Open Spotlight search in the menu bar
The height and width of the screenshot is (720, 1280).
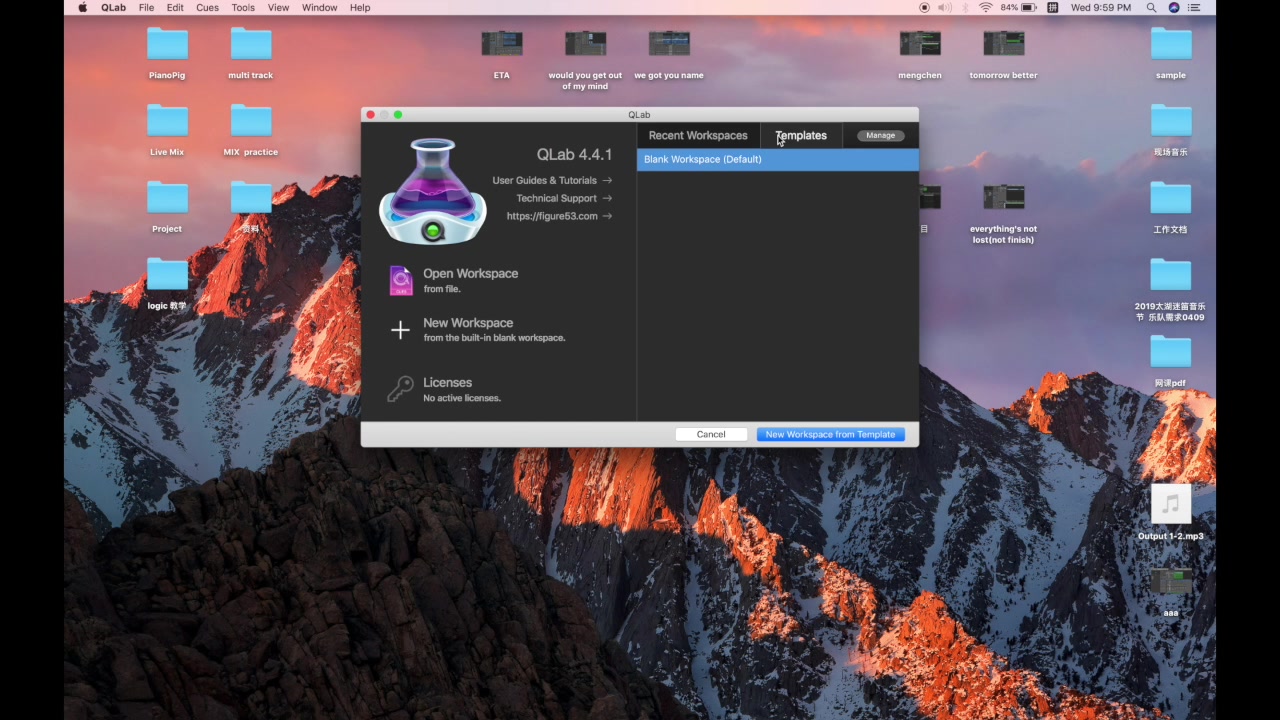pos(1152,8)
